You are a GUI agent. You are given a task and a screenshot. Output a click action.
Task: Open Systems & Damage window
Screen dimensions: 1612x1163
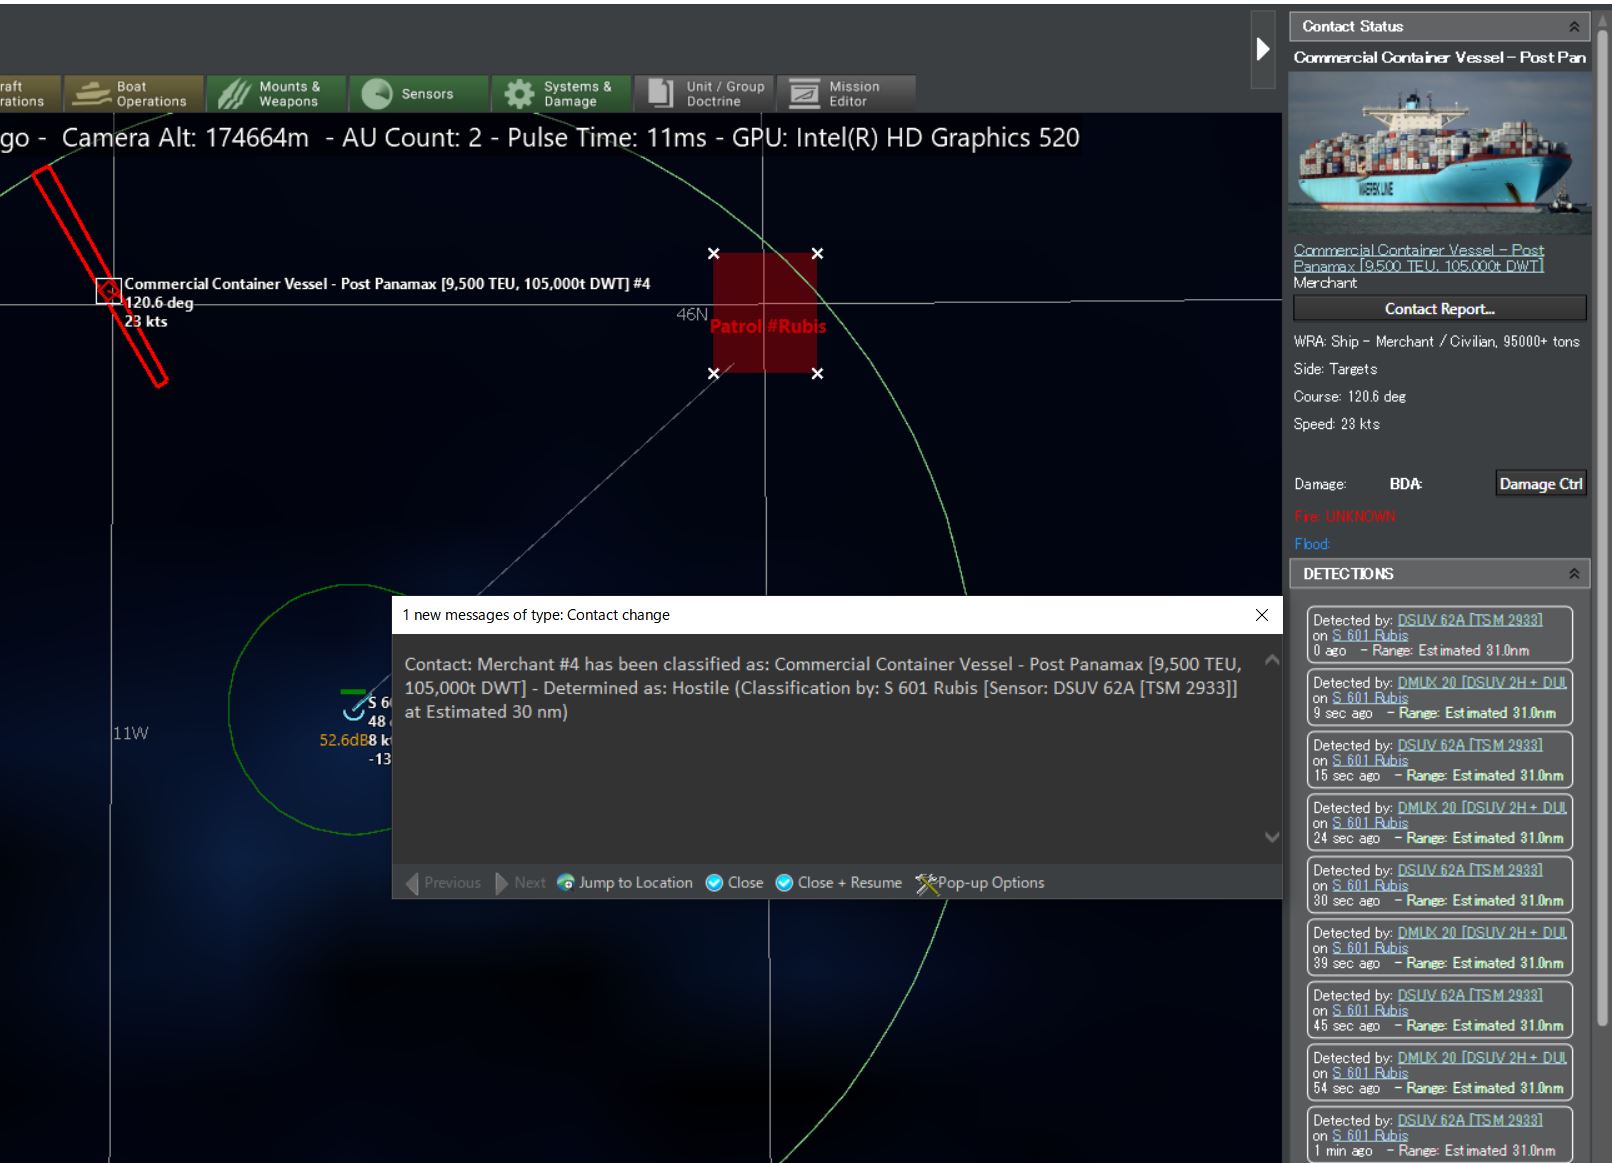tap(561, 94)
